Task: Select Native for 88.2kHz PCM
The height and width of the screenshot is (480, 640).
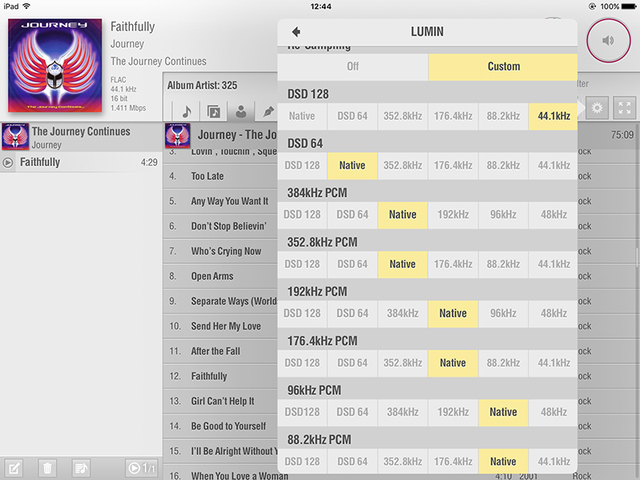Action: [x=503, y=462]
